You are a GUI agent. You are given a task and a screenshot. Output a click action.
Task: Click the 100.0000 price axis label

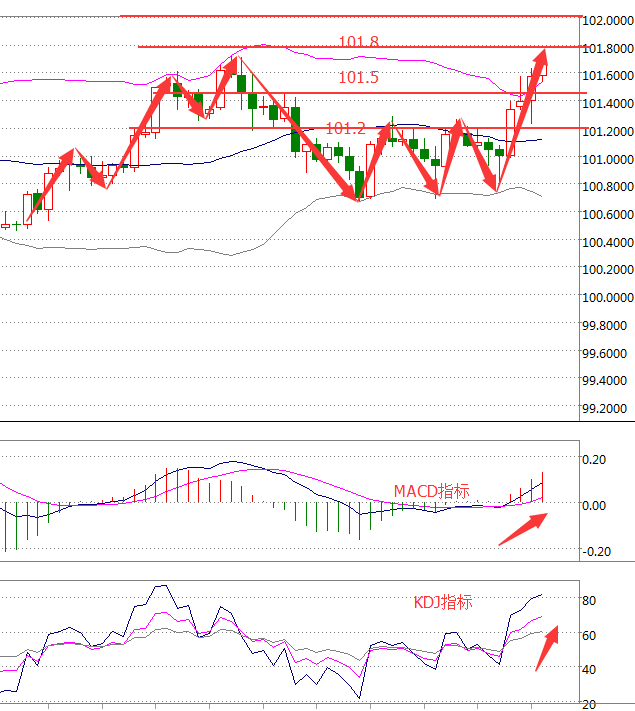click(608, 297)
